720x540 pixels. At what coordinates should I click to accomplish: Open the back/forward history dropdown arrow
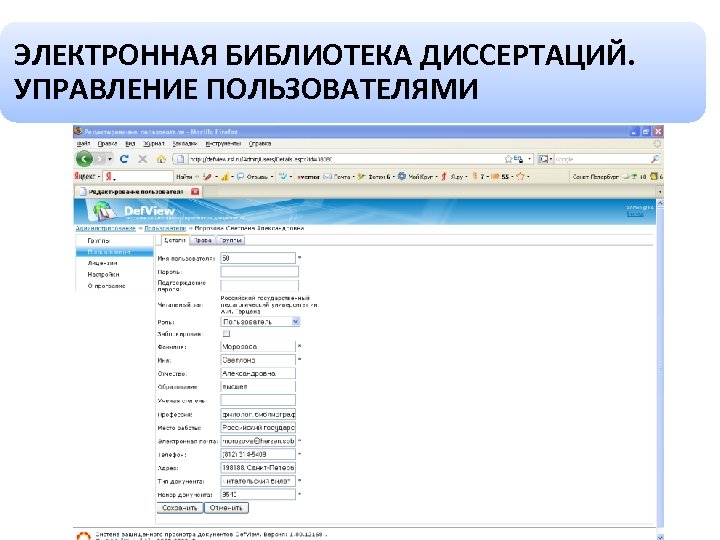tap(110, 159)
